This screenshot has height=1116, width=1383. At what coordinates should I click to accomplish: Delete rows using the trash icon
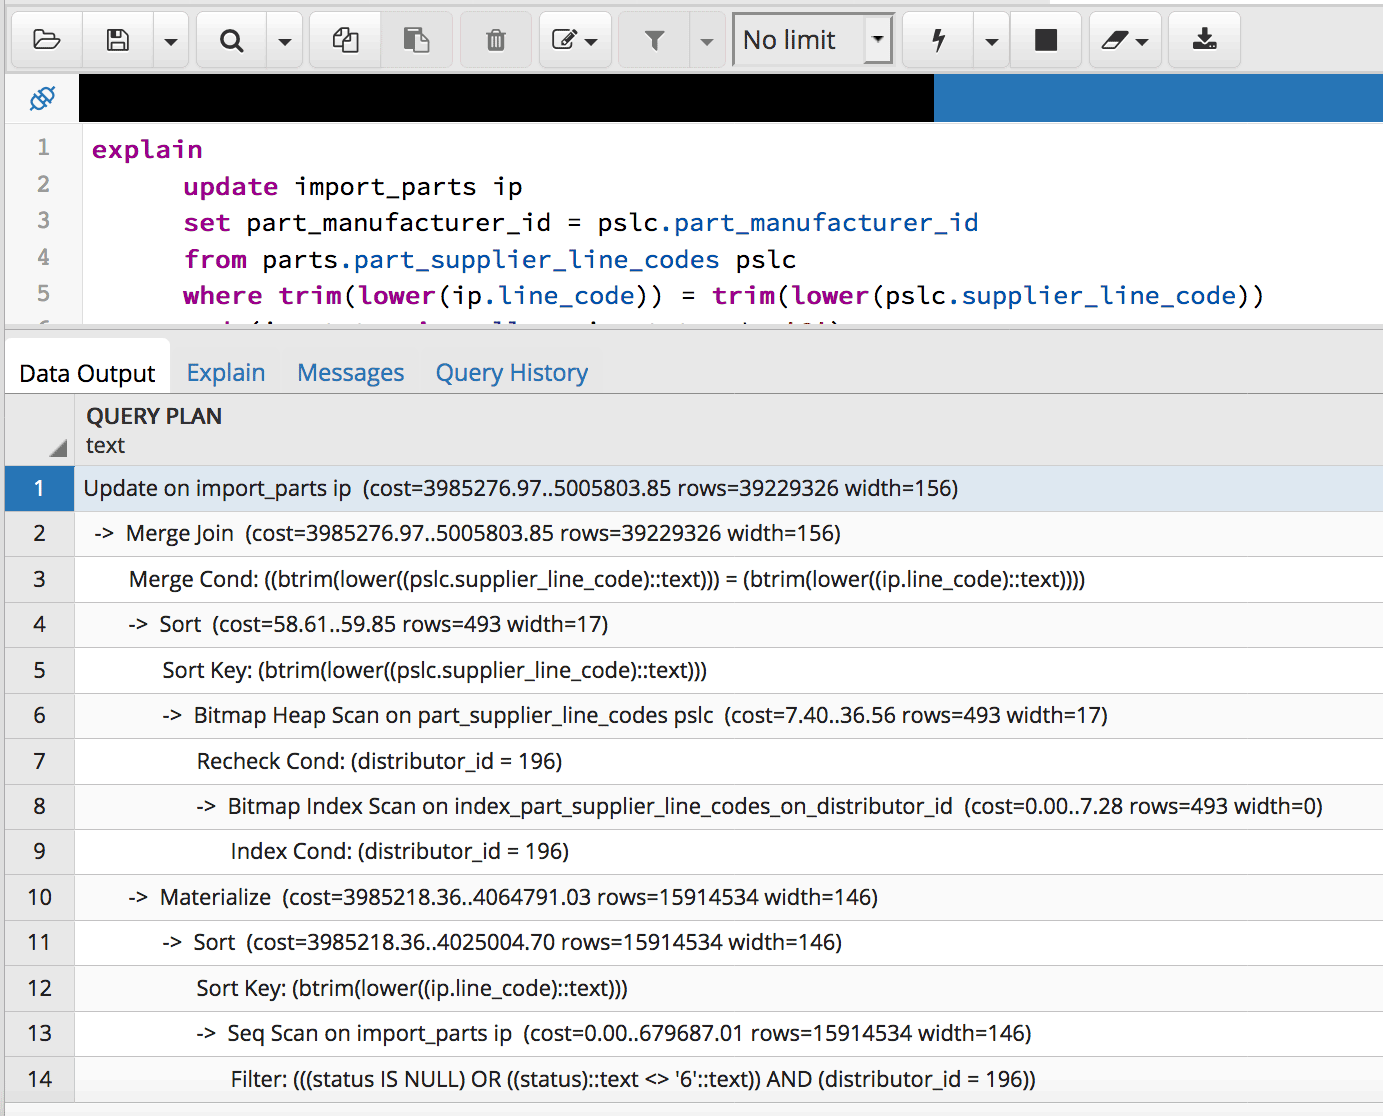pyautogui.click(x=496, y=40)
